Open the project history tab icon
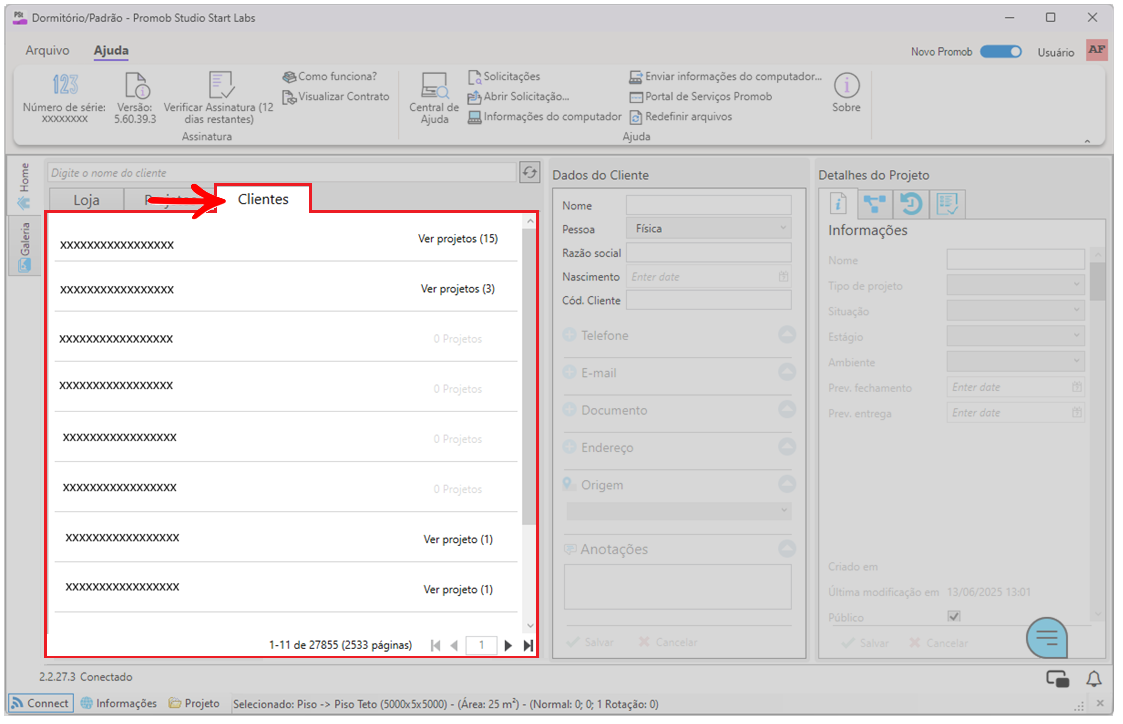Image resolution: width=1123 pixels, height=724 pixels. pos(911,204)
